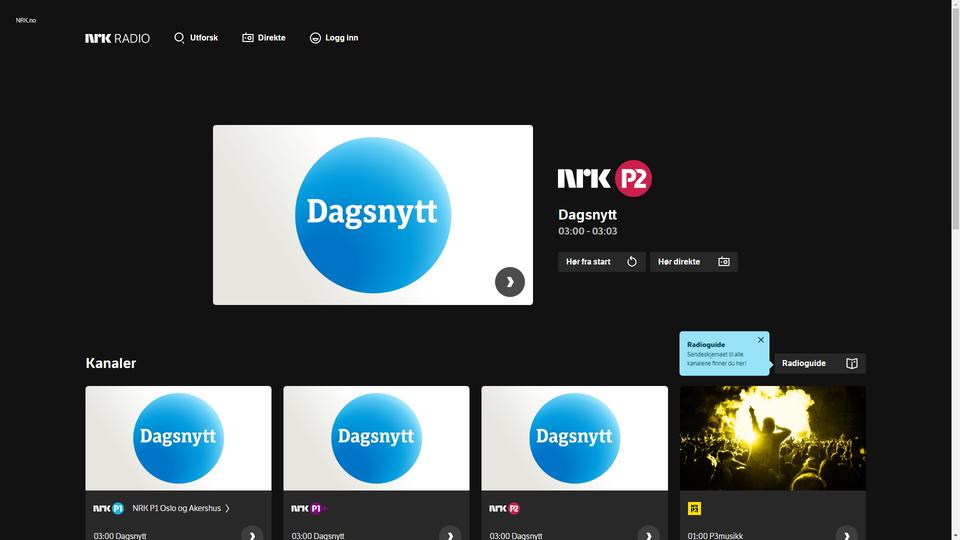
Task: Open NRK P2 Dagsnytt card thumbnail
Action: tap(575, 438)
